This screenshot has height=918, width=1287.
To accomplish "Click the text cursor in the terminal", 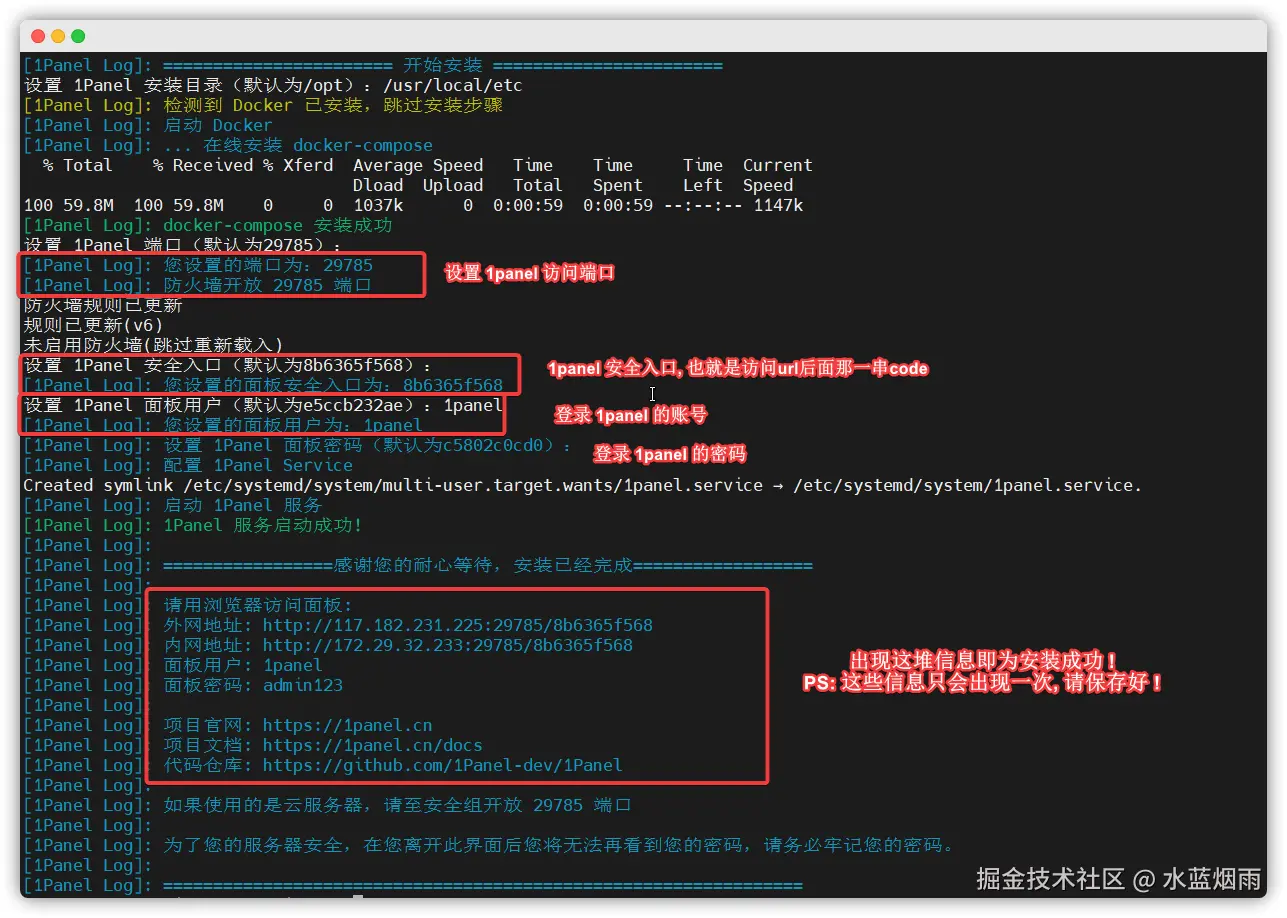I will (x=652, y=394).
